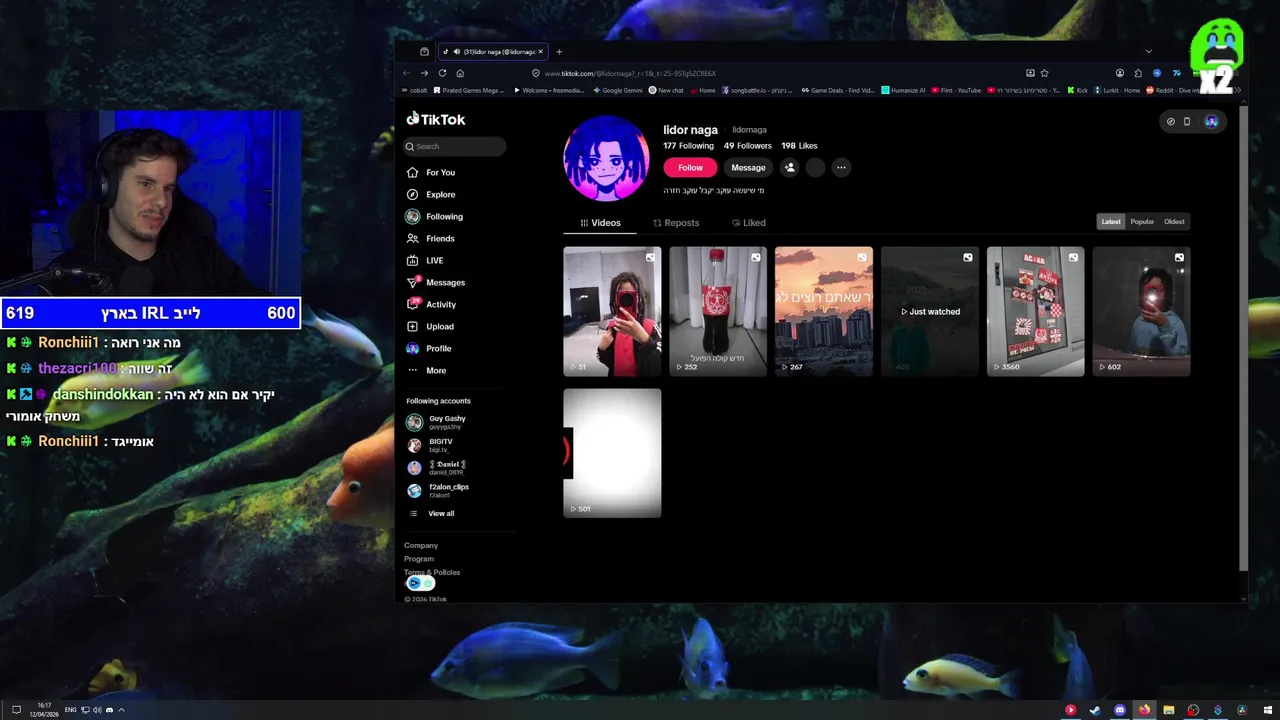The width and height of the screenshot is (1280, 720).
Task: Open a new browser tab
Action: (x=559, y=52)
